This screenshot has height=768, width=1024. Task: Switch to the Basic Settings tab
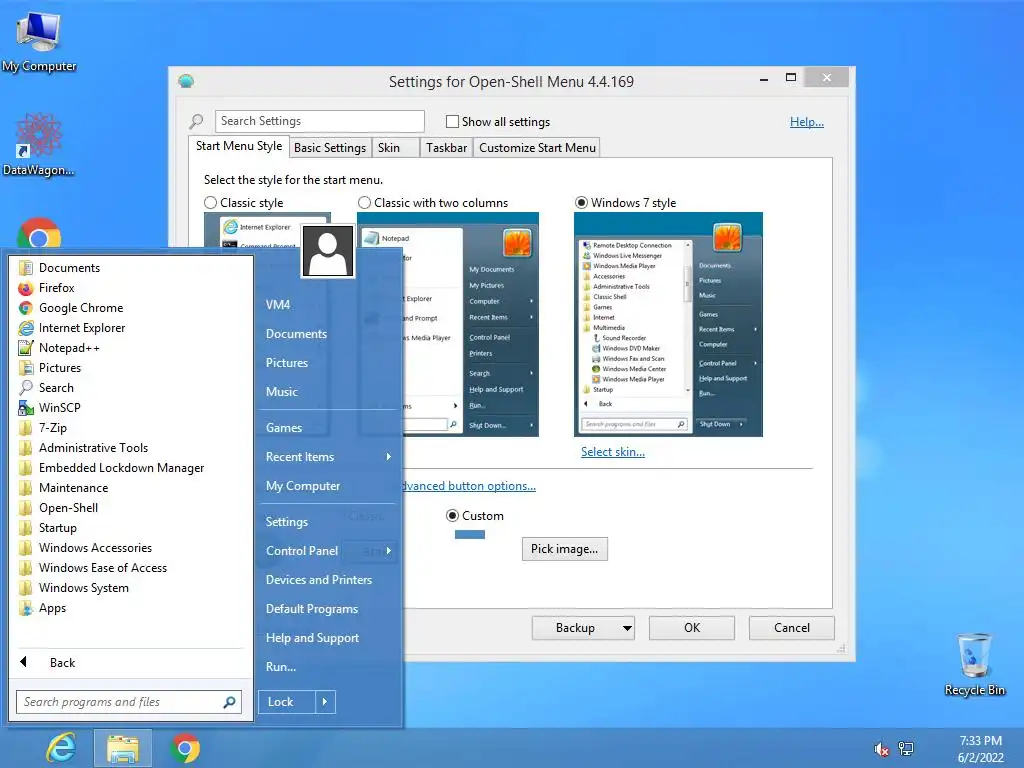click(x=330, y=148)
